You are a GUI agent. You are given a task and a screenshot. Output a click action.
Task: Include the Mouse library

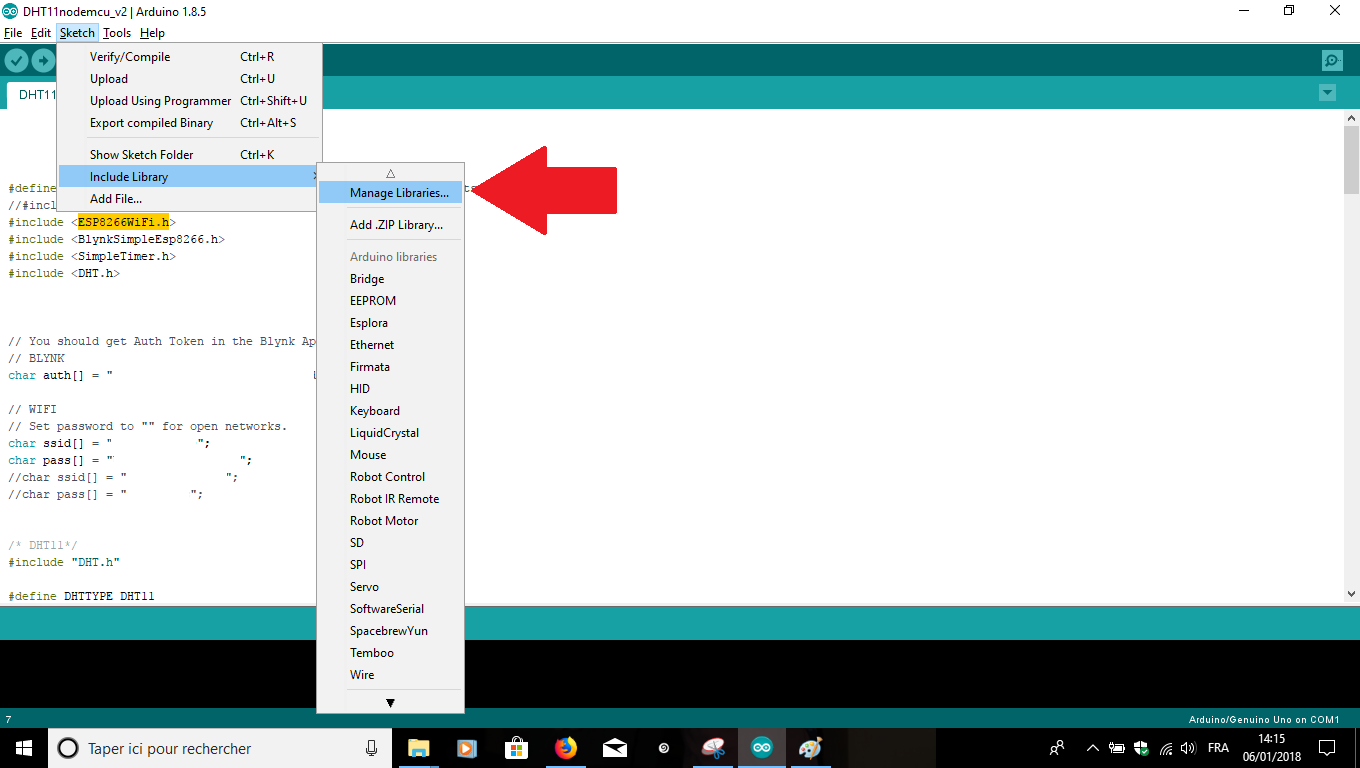(x=390, y=455)
